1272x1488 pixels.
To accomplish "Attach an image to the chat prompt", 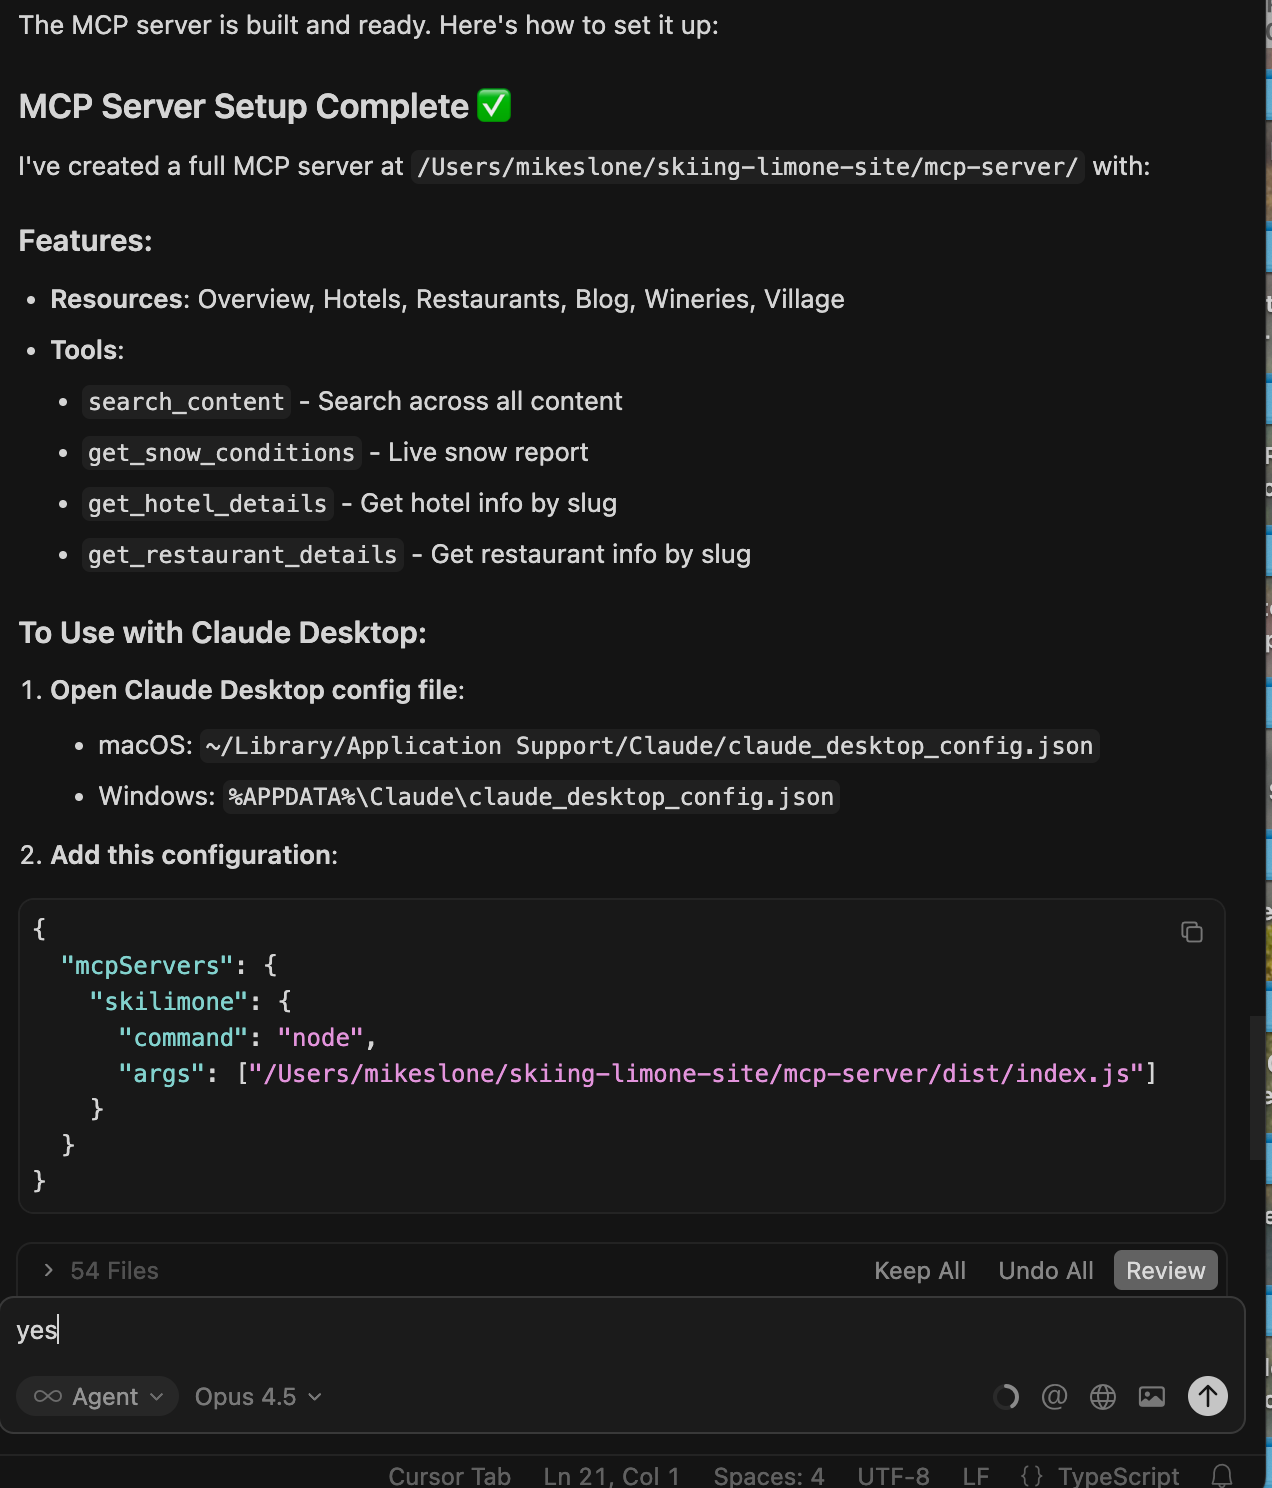I will click(1152, 1396).
